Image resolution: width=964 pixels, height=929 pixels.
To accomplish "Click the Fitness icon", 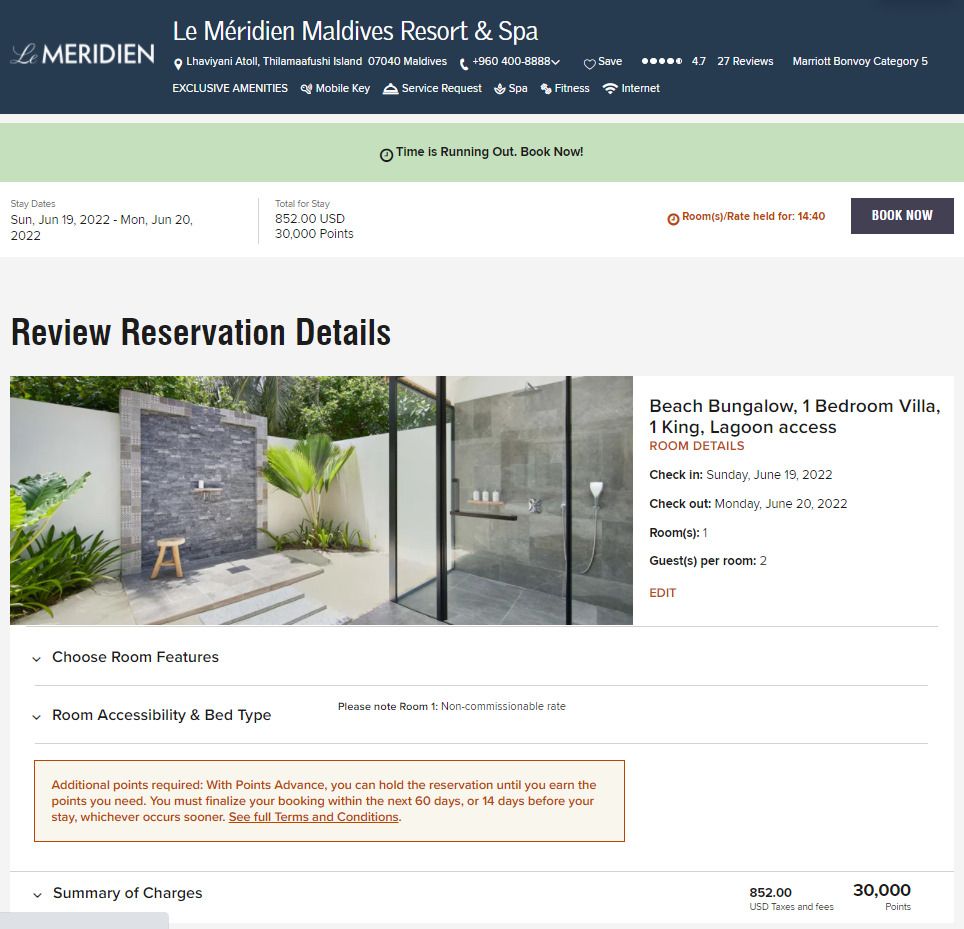I will [x=546, y=89].
